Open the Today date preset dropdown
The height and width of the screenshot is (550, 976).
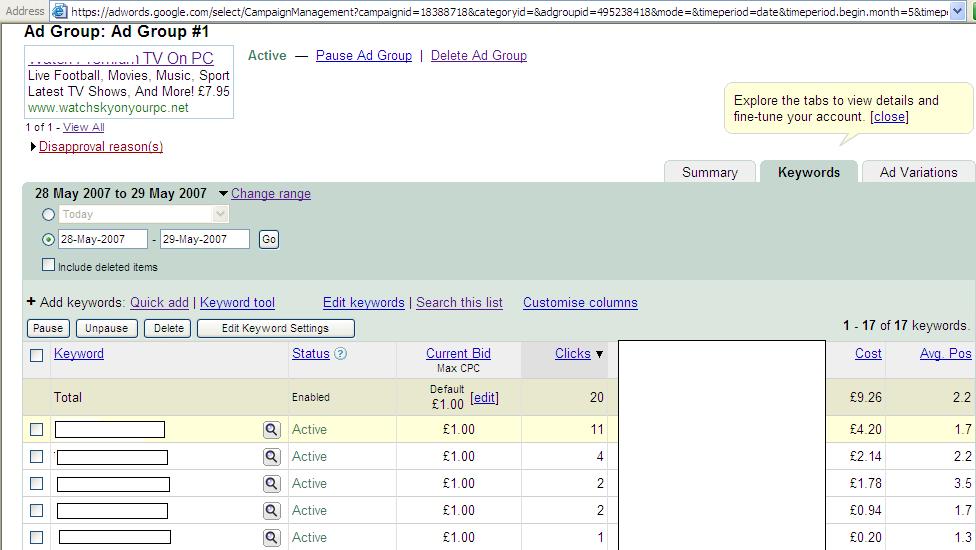point(220,214)
